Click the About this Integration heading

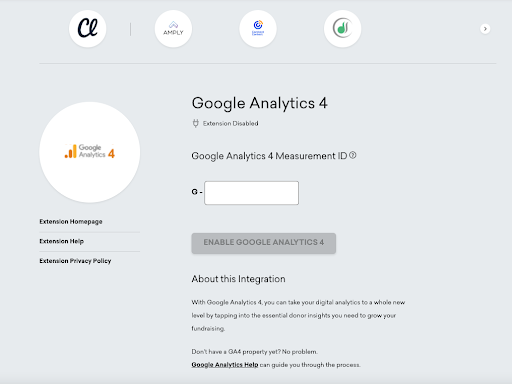(x=238, y=279)
